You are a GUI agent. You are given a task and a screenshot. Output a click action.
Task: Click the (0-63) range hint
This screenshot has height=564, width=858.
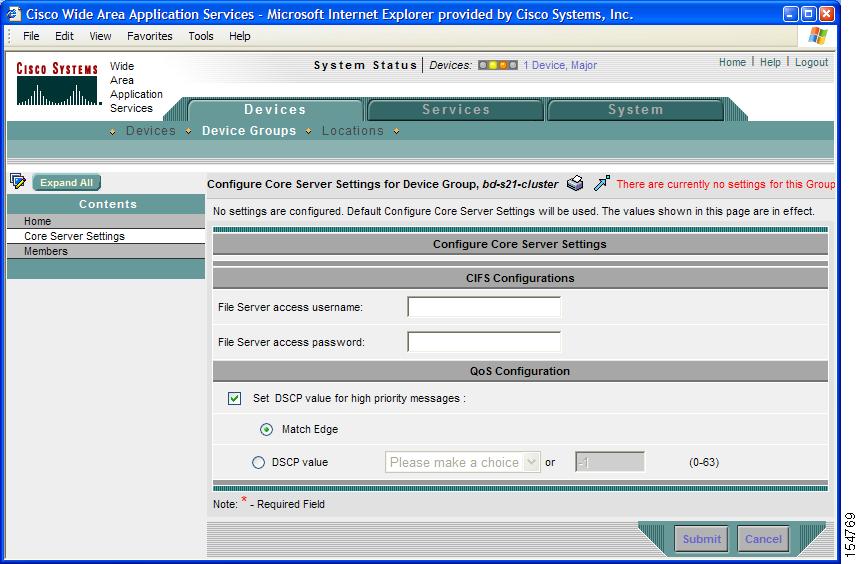[x=704, y=462]
